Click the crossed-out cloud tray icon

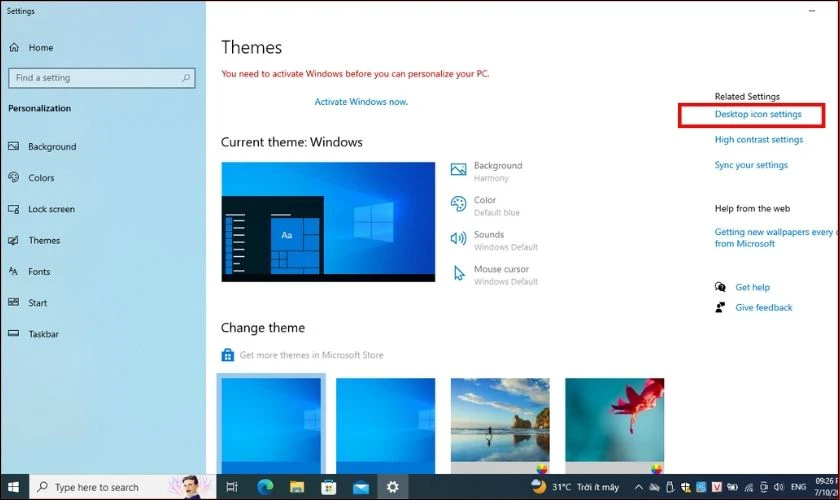point(654,487)
